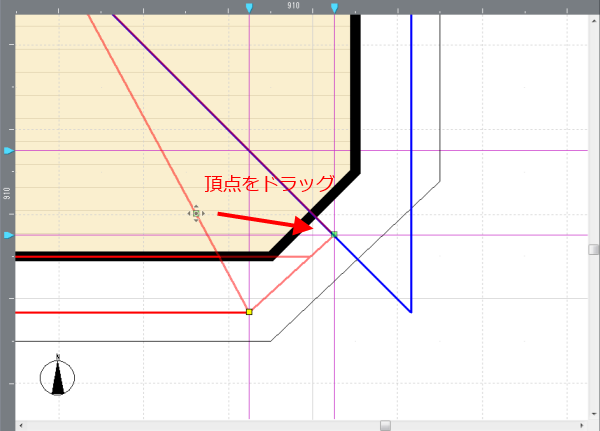Click the 910 label on left ruler
This screenshot has height=431, width=600.
[7, 192]
